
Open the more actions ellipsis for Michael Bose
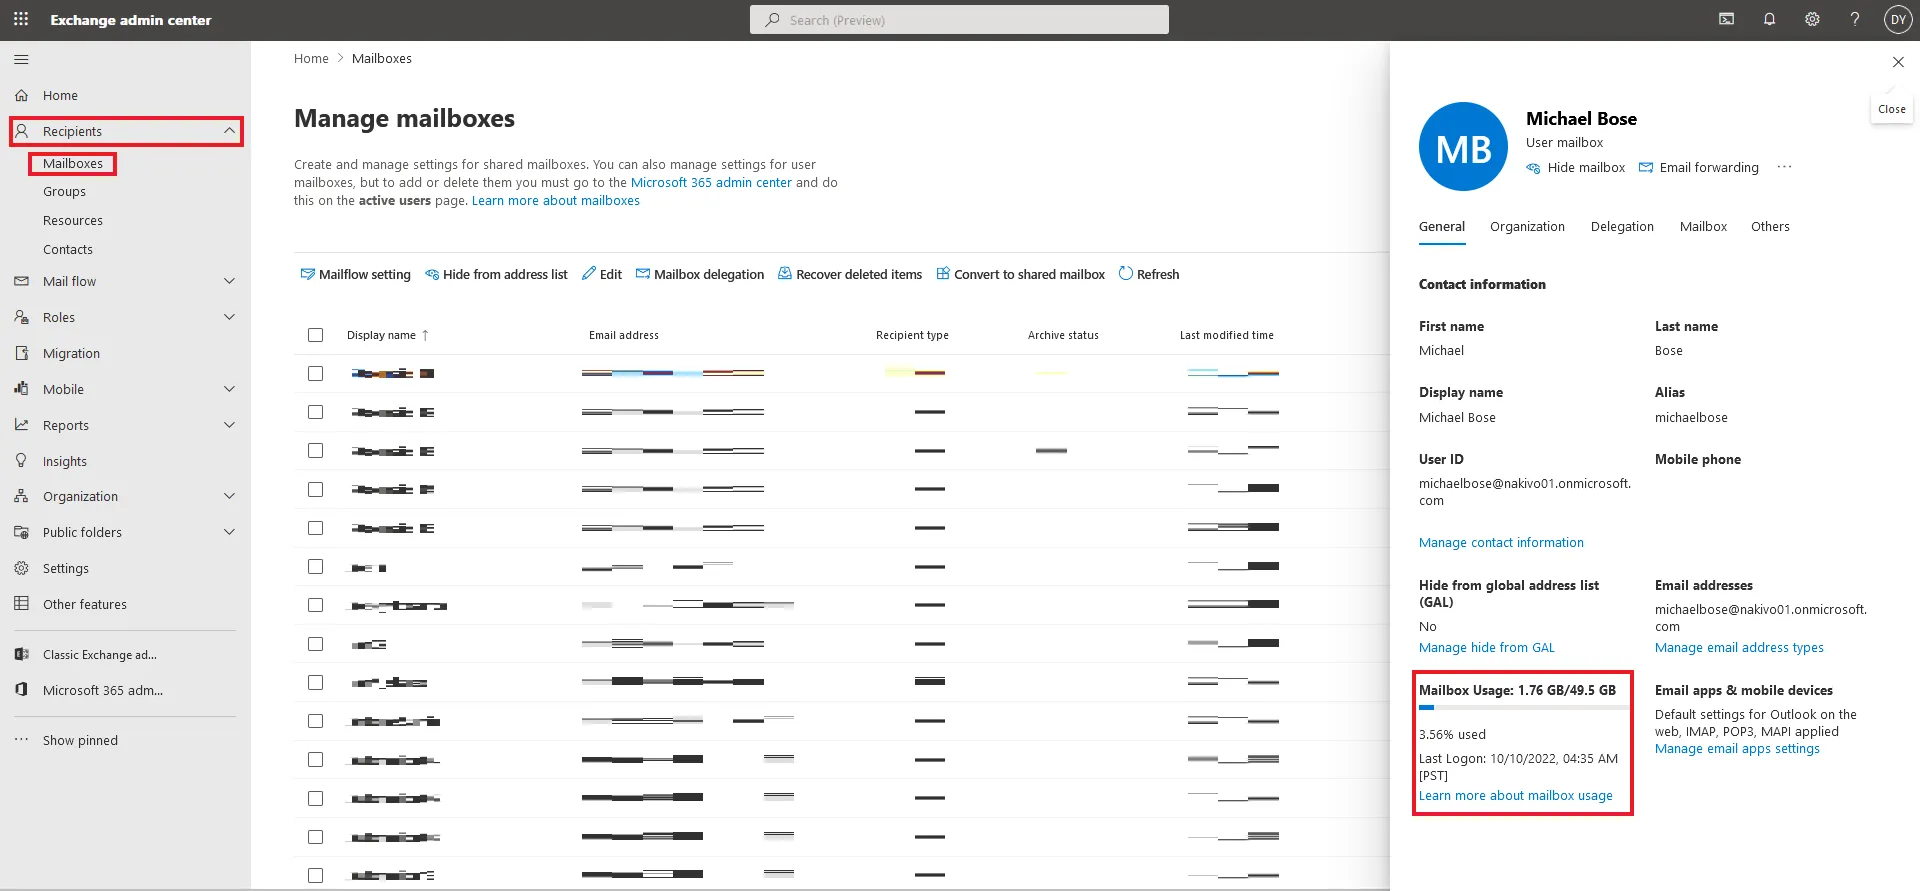[1785, 167]
